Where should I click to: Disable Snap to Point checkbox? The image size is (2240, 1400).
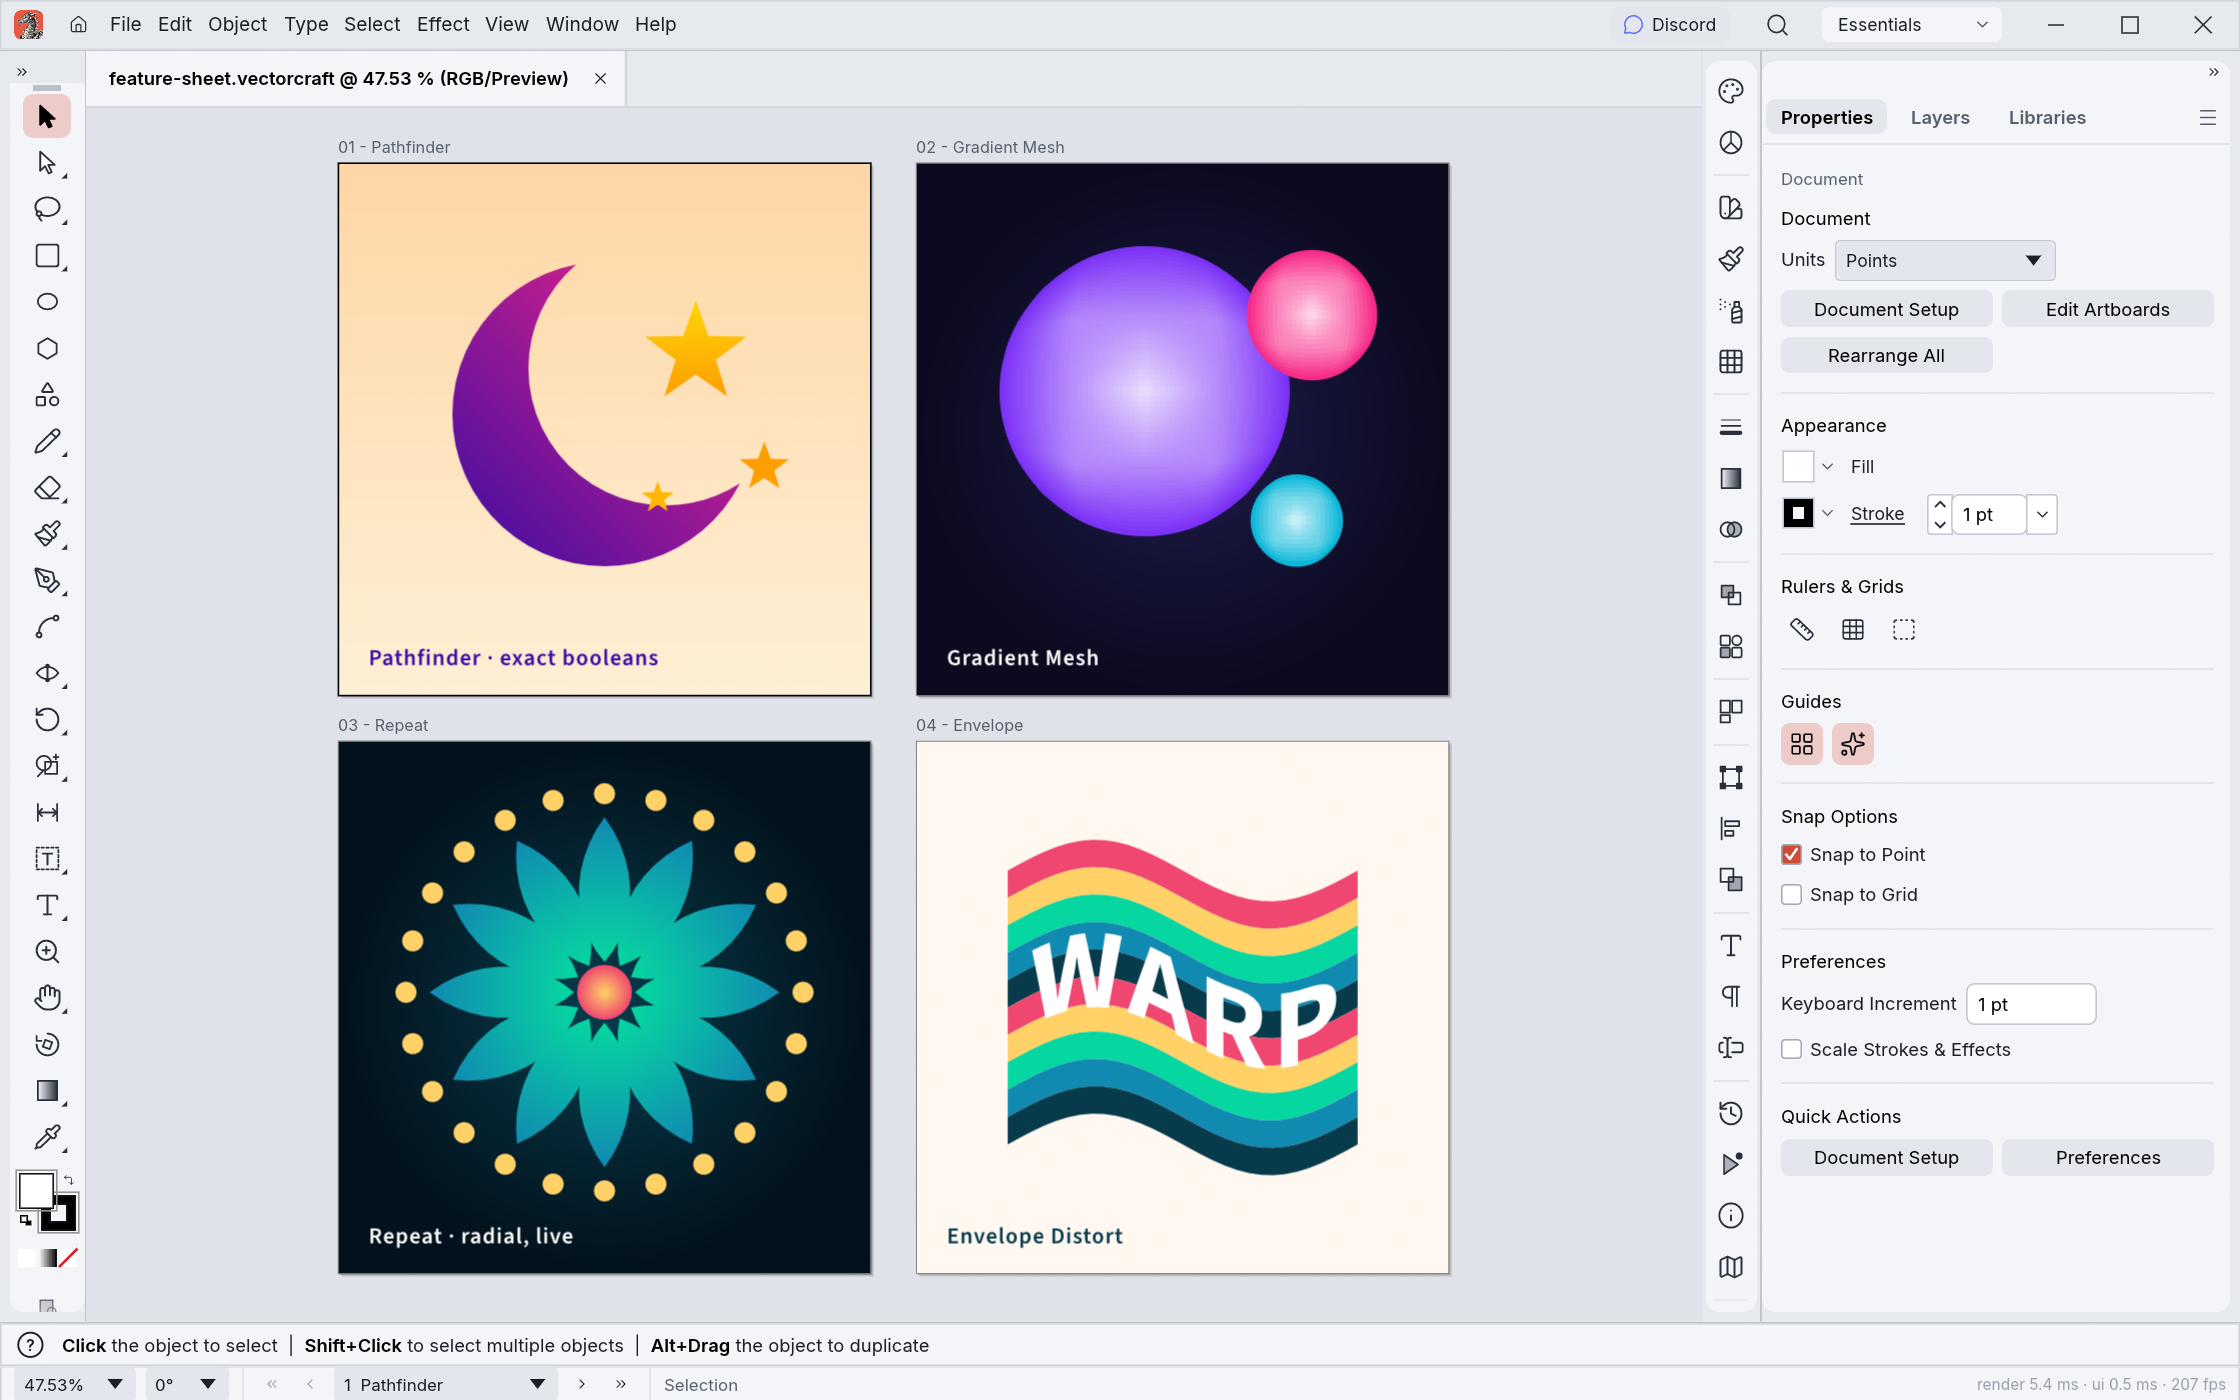click(x=1792, y=855)
